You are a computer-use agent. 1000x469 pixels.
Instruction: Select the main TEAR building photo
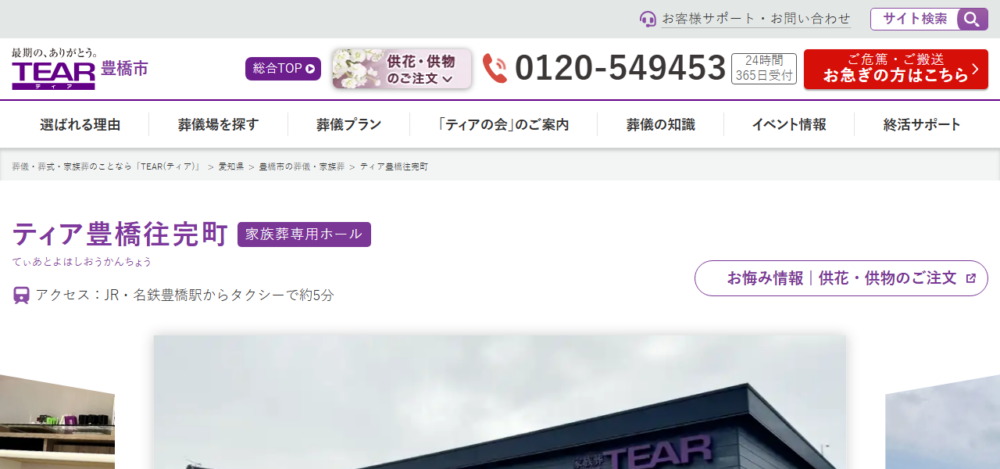500,402
